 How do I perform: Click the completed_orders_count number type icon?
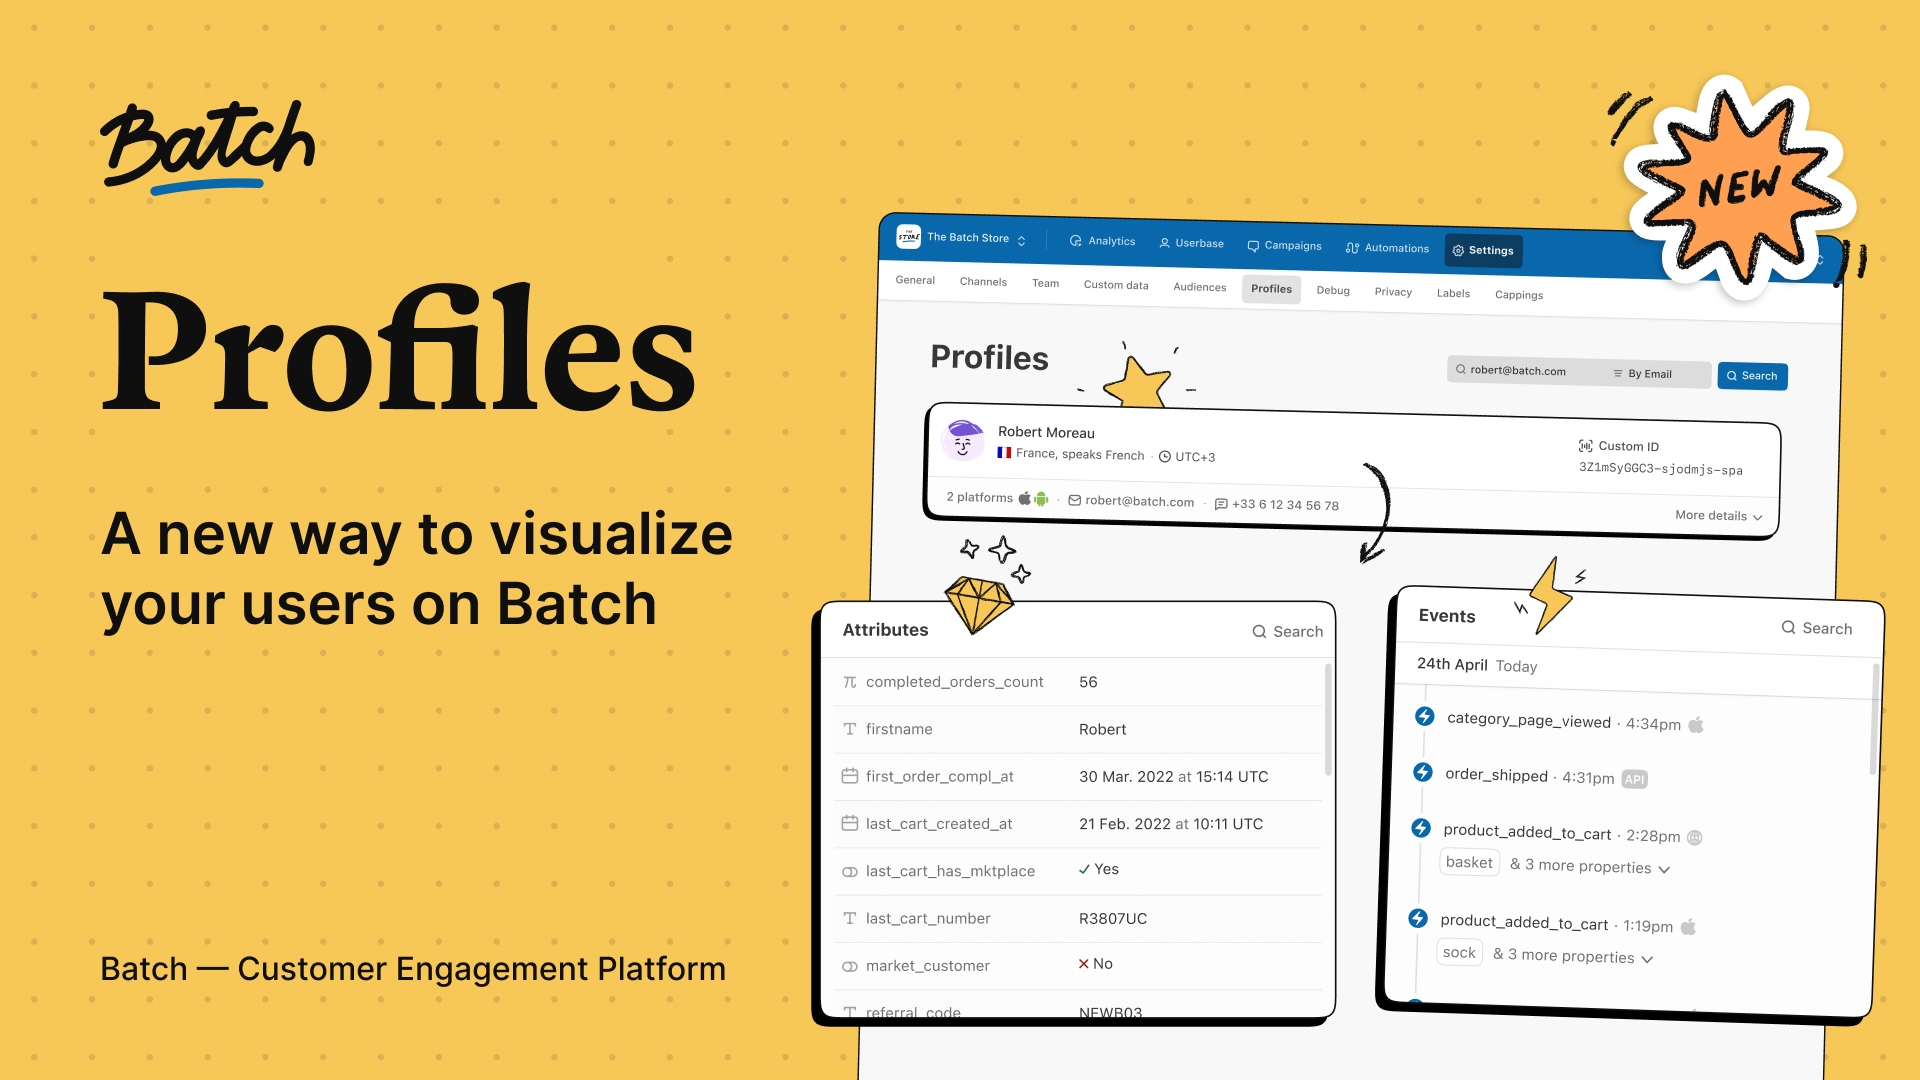[x=850, y=682]
